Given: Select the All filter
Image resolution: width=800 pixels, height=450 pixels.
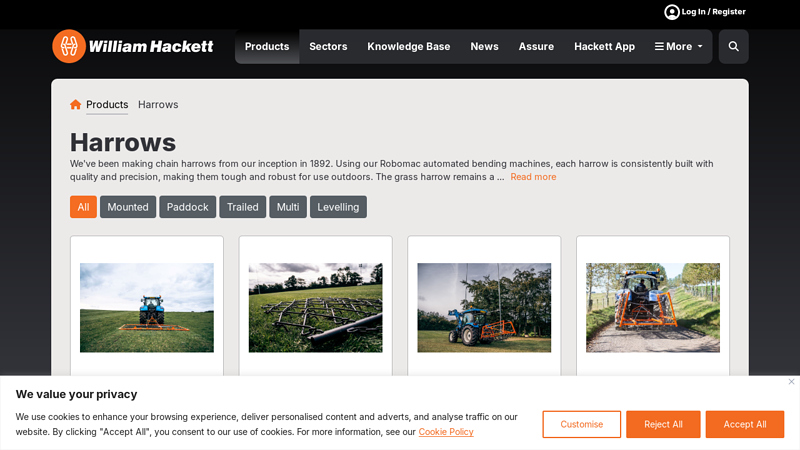Looking at the screenshot, I should click(x=83, y=207).
